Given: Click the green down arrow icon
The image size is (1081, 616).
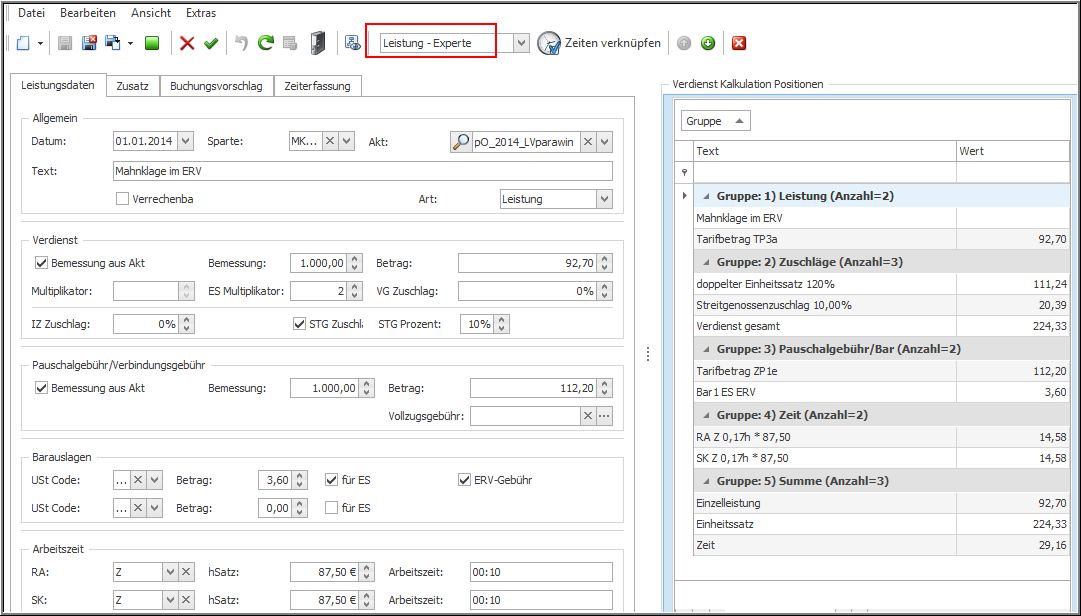Looking at the screenshot, I should point(707,43).
